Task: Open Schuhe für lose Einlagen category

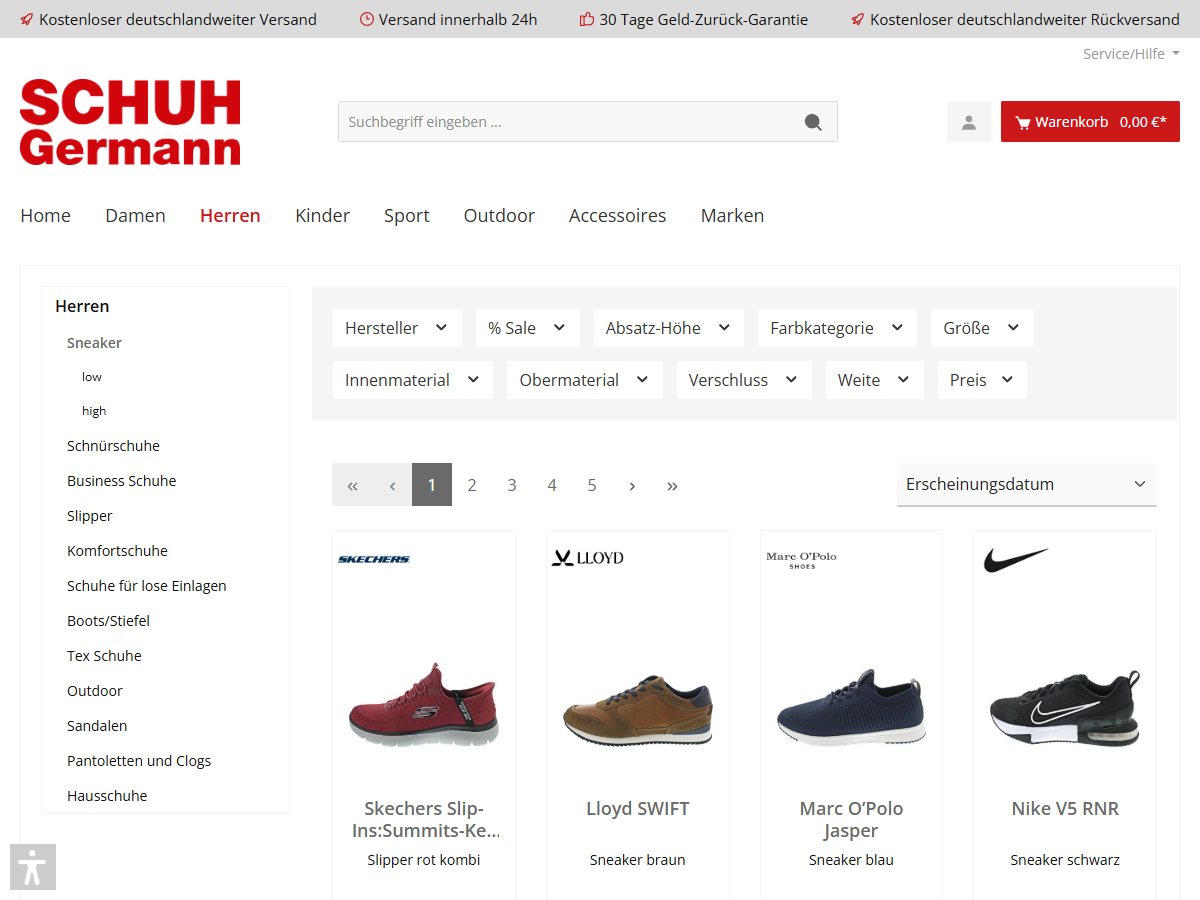Action: click(x=147, y=586)
